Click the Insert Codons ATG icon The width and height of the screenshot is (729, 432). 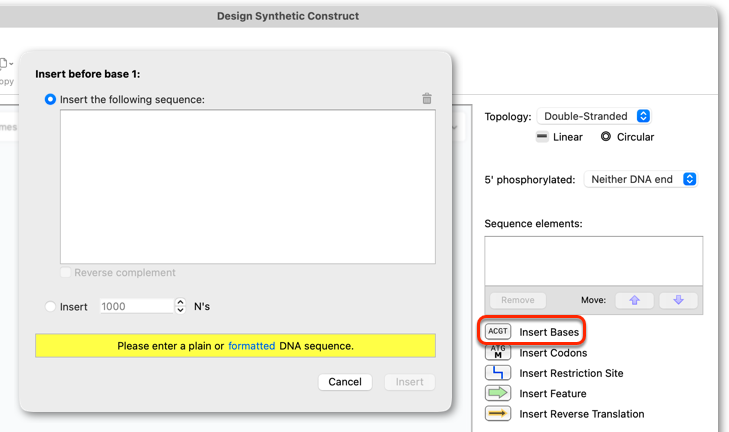[x=497, y=352]
